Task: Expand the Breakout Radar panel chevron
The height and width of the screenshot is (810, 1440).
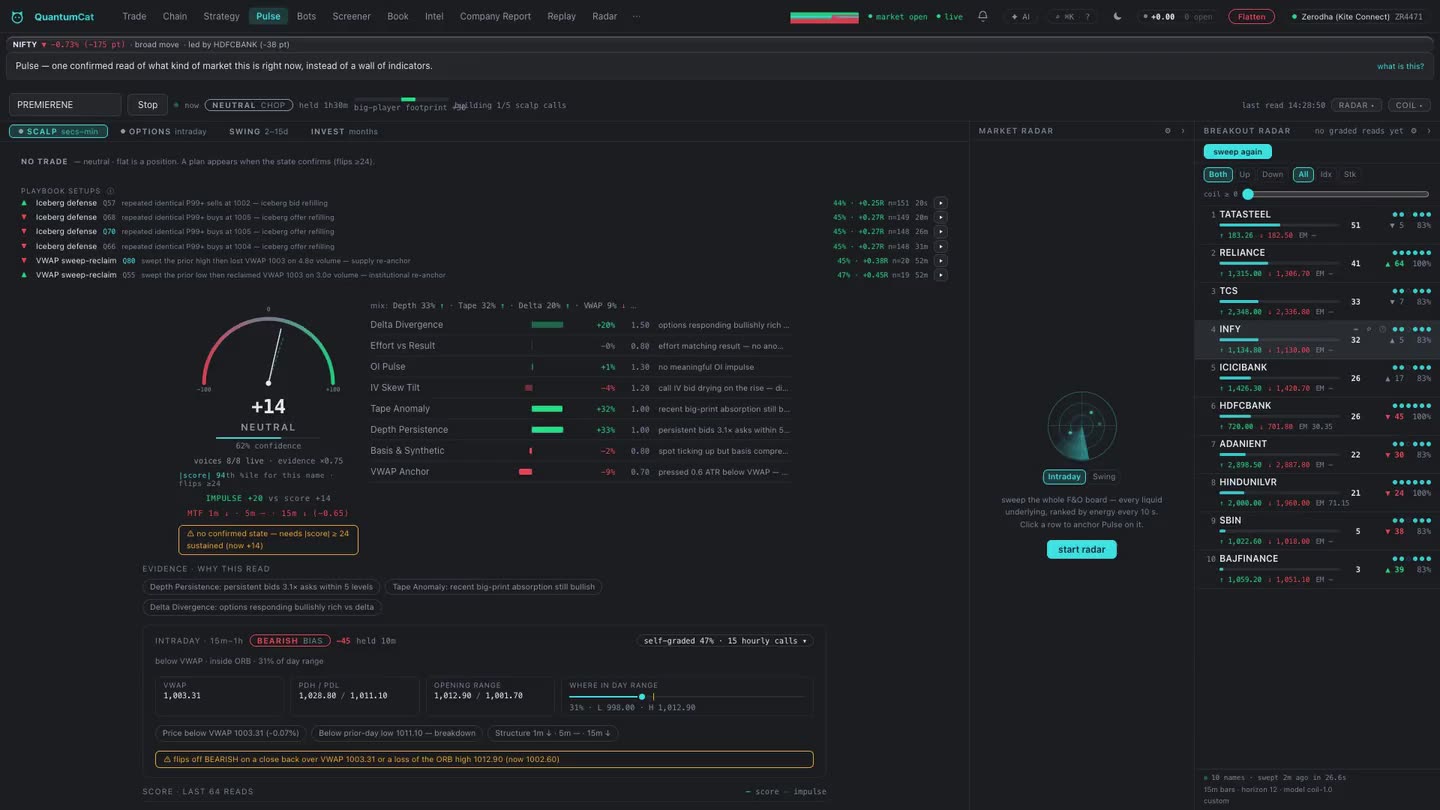Action: pos(1428,131)
